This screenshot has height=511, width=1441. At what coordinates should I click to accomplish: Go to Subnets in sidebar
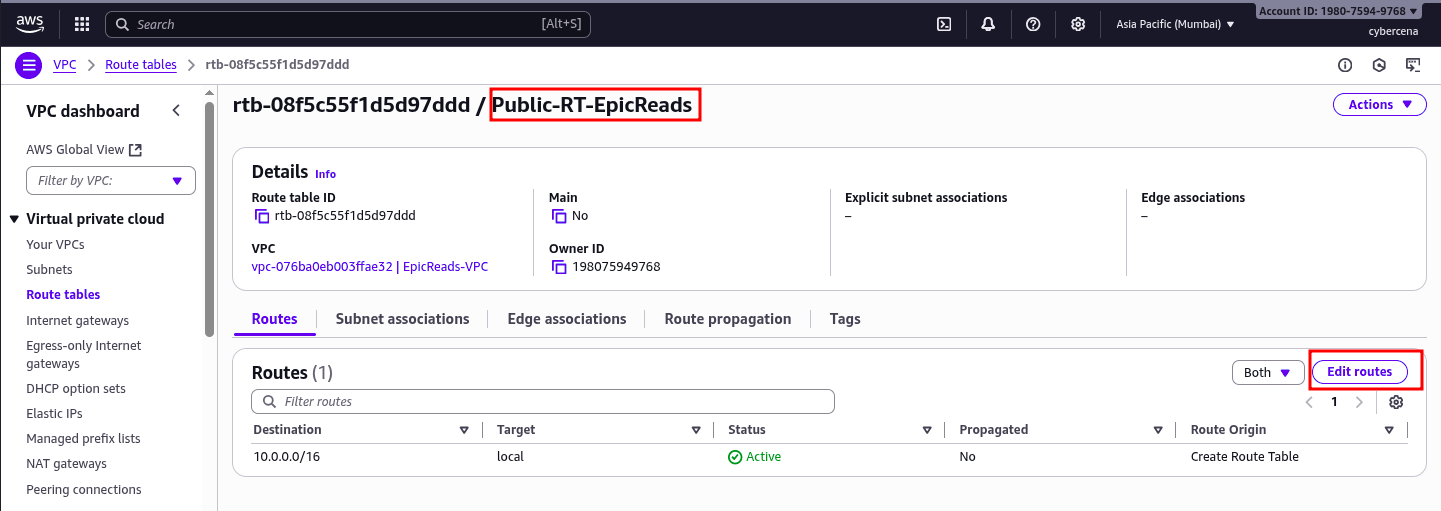49,270
